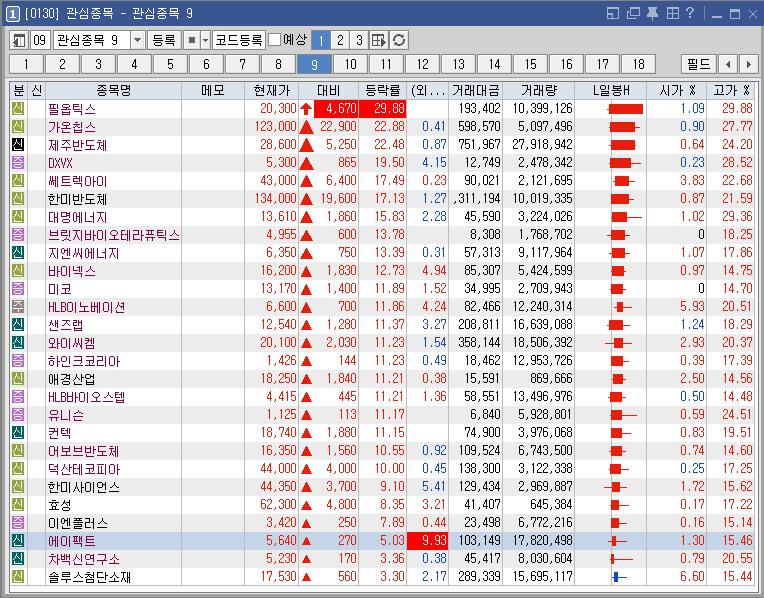Click the 등록 button
764x598 pixels.
164,40
